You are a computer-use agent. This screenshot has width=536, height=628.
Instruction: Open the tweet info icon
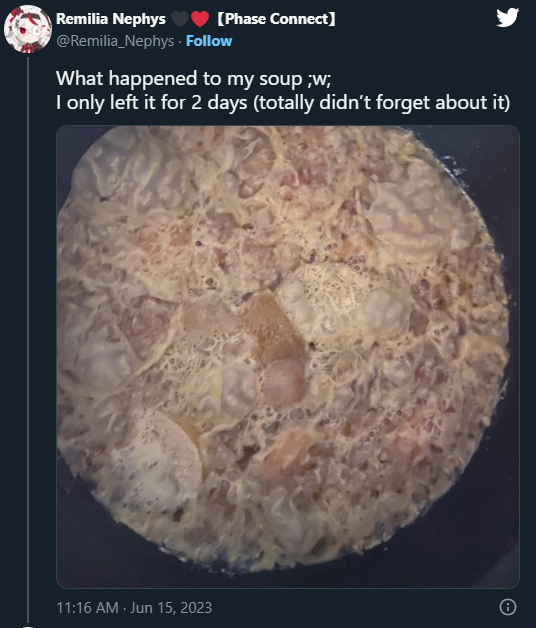click(x=508, y=607)
